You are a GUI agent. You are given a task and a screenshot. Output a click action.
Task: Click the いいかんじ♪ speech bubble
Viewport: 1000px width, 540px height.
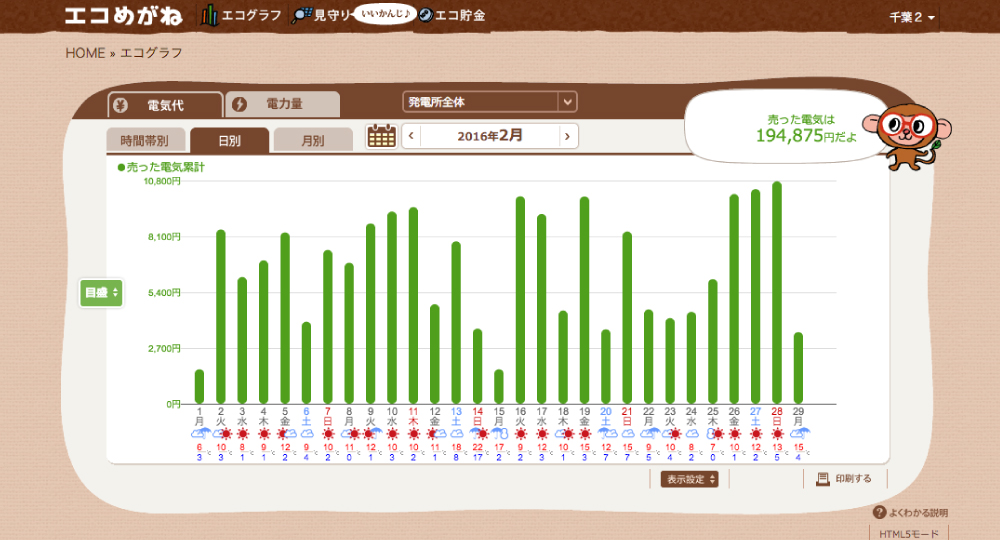coord(385,13)
